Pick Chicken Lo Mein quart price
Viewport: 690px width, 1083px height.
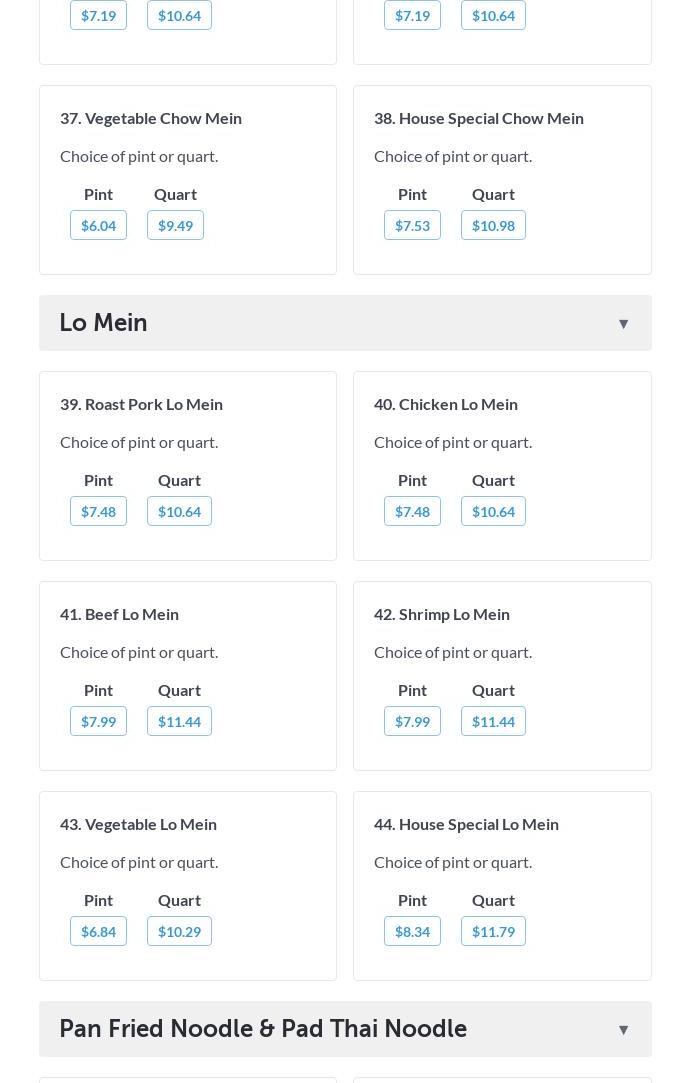click(x=493, y=511)
